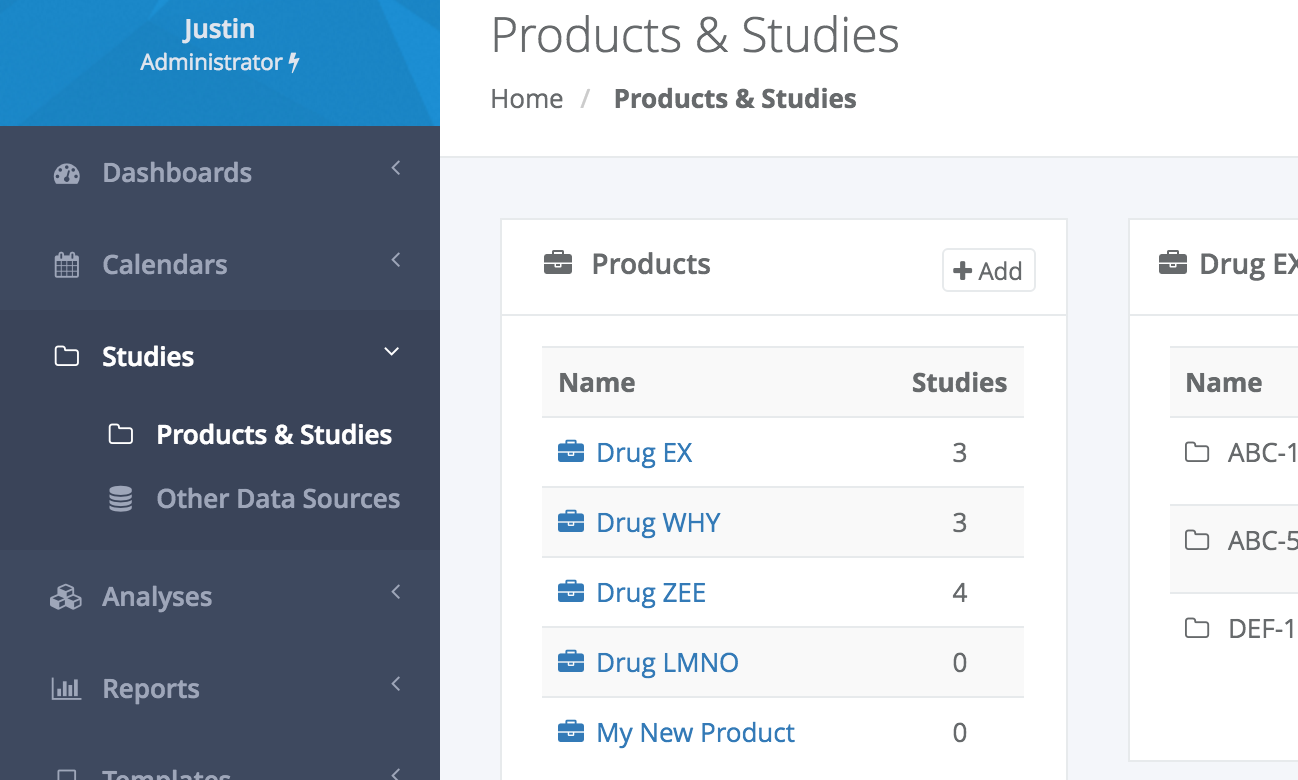Screen dimensions: 1298x780
Task: Click the Analyses cubes icon
Action: [66, 597]
